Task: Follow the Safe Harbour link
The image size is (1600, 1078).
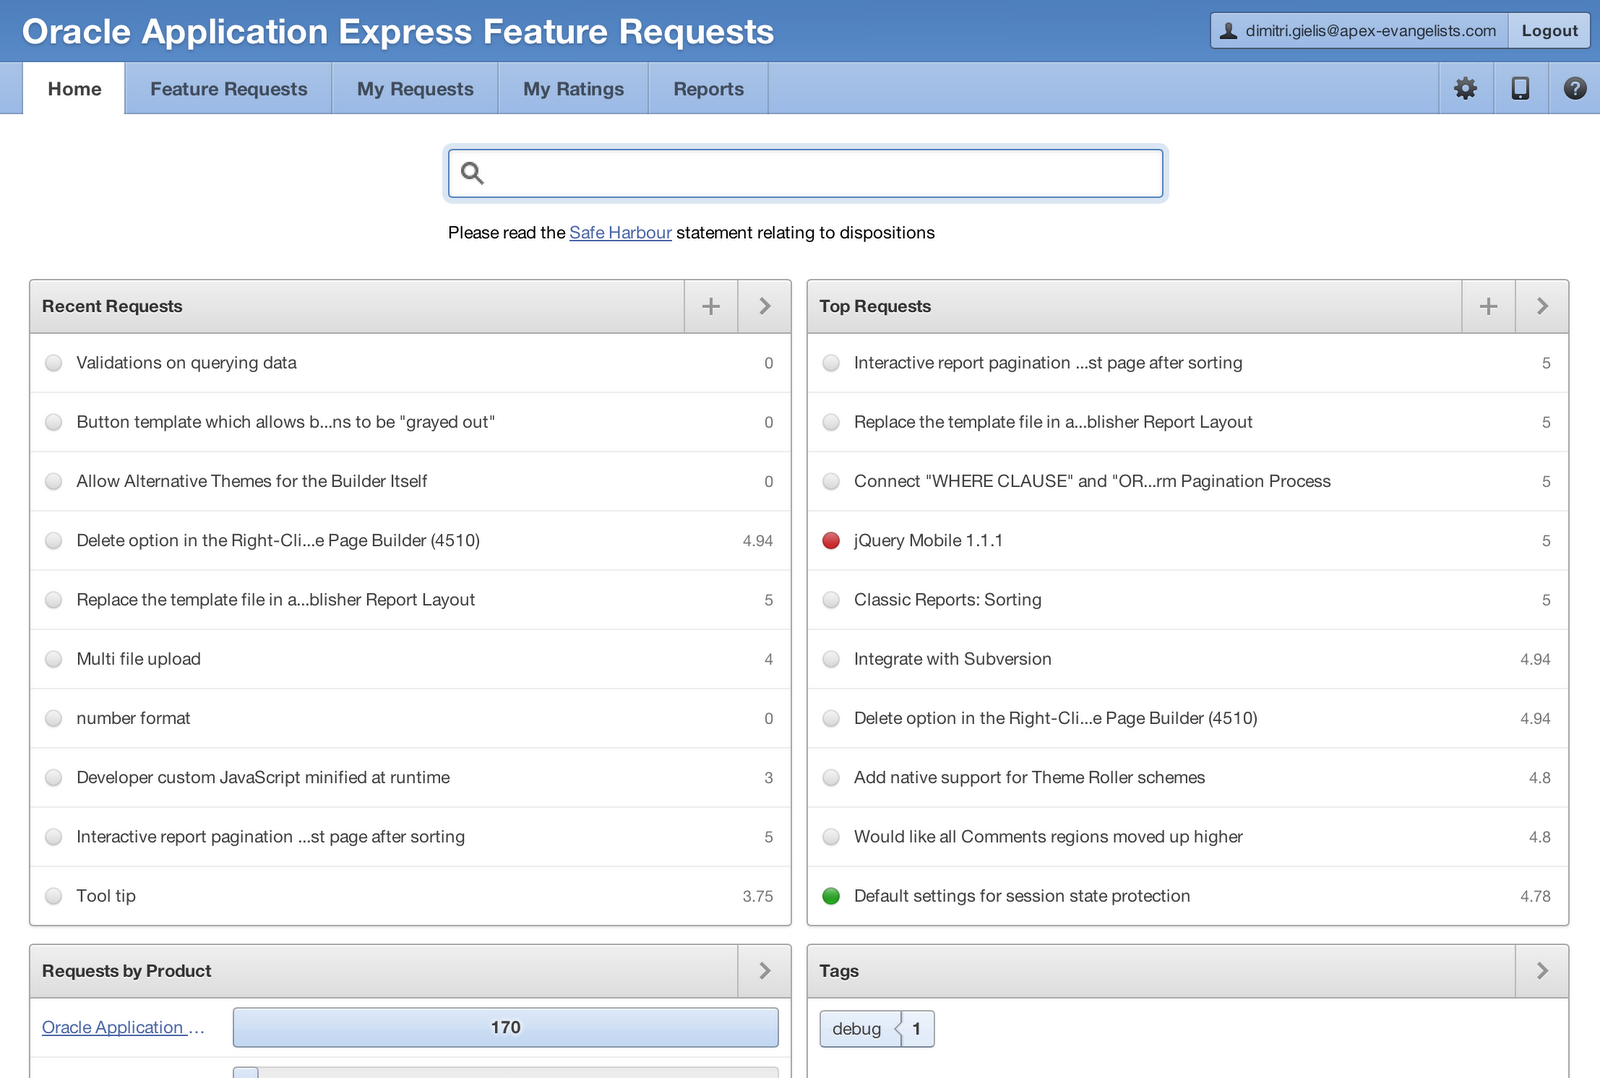Action: (620, 233)
